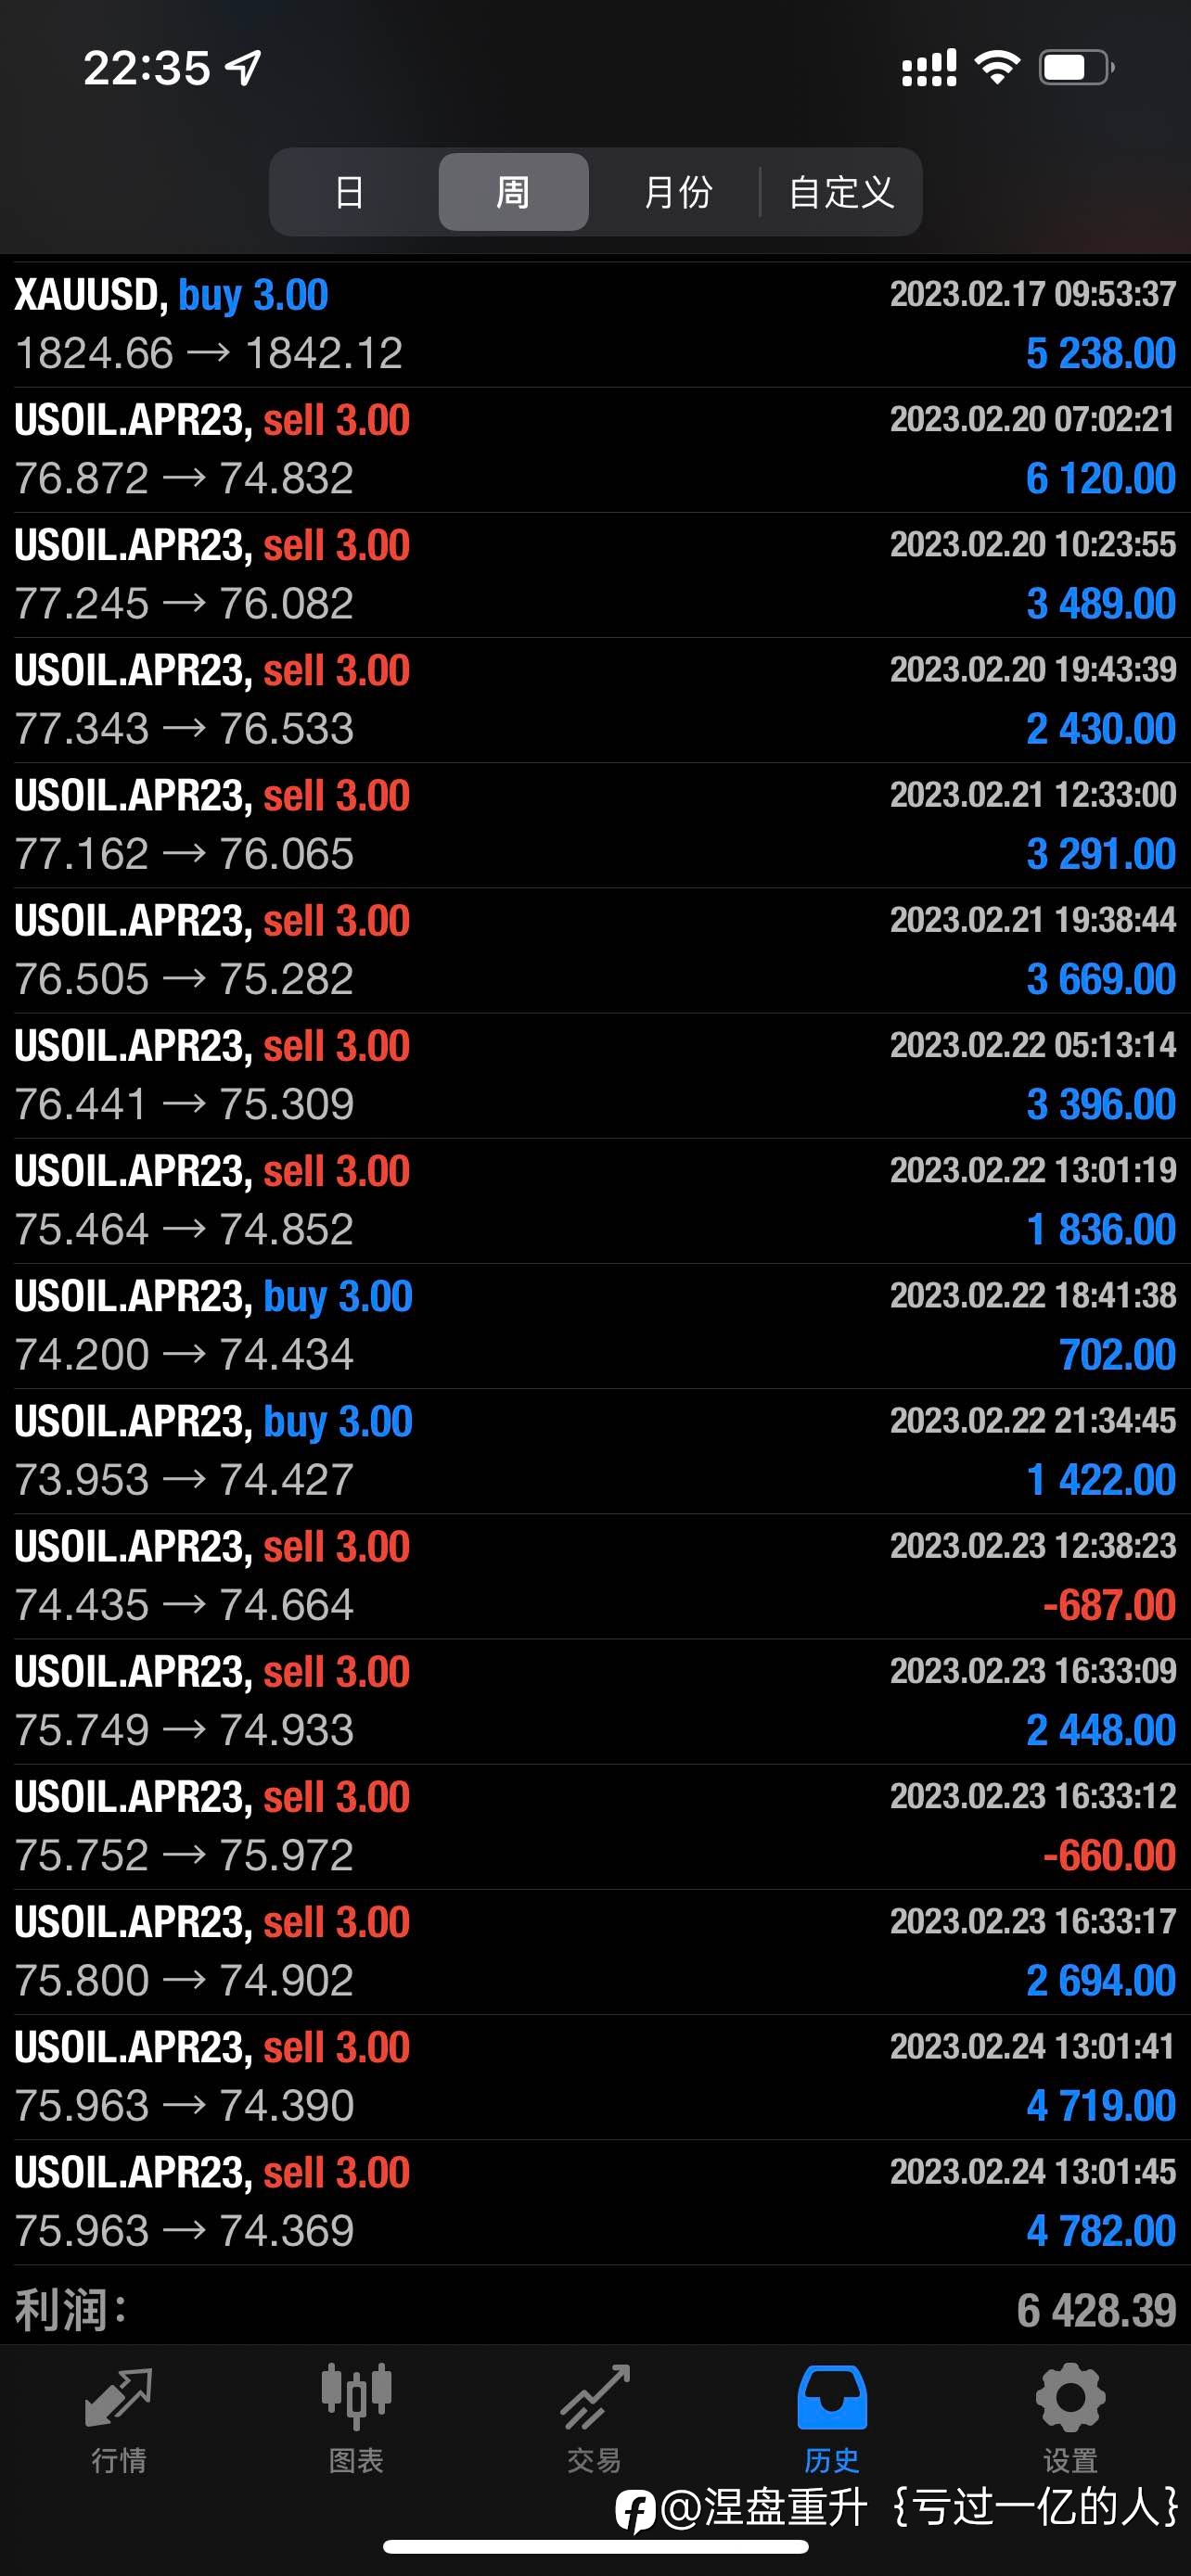Screen dimensions: 1191x2576
Task: Select the 日 period segment
Action: point(349,192)
